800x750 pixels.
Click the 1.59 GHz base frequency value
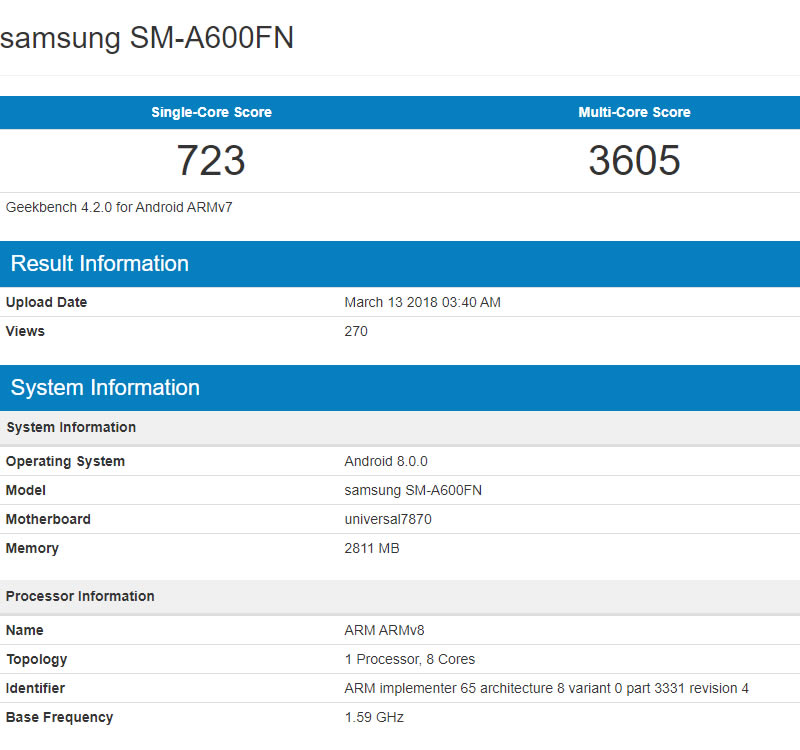point(374,717)
